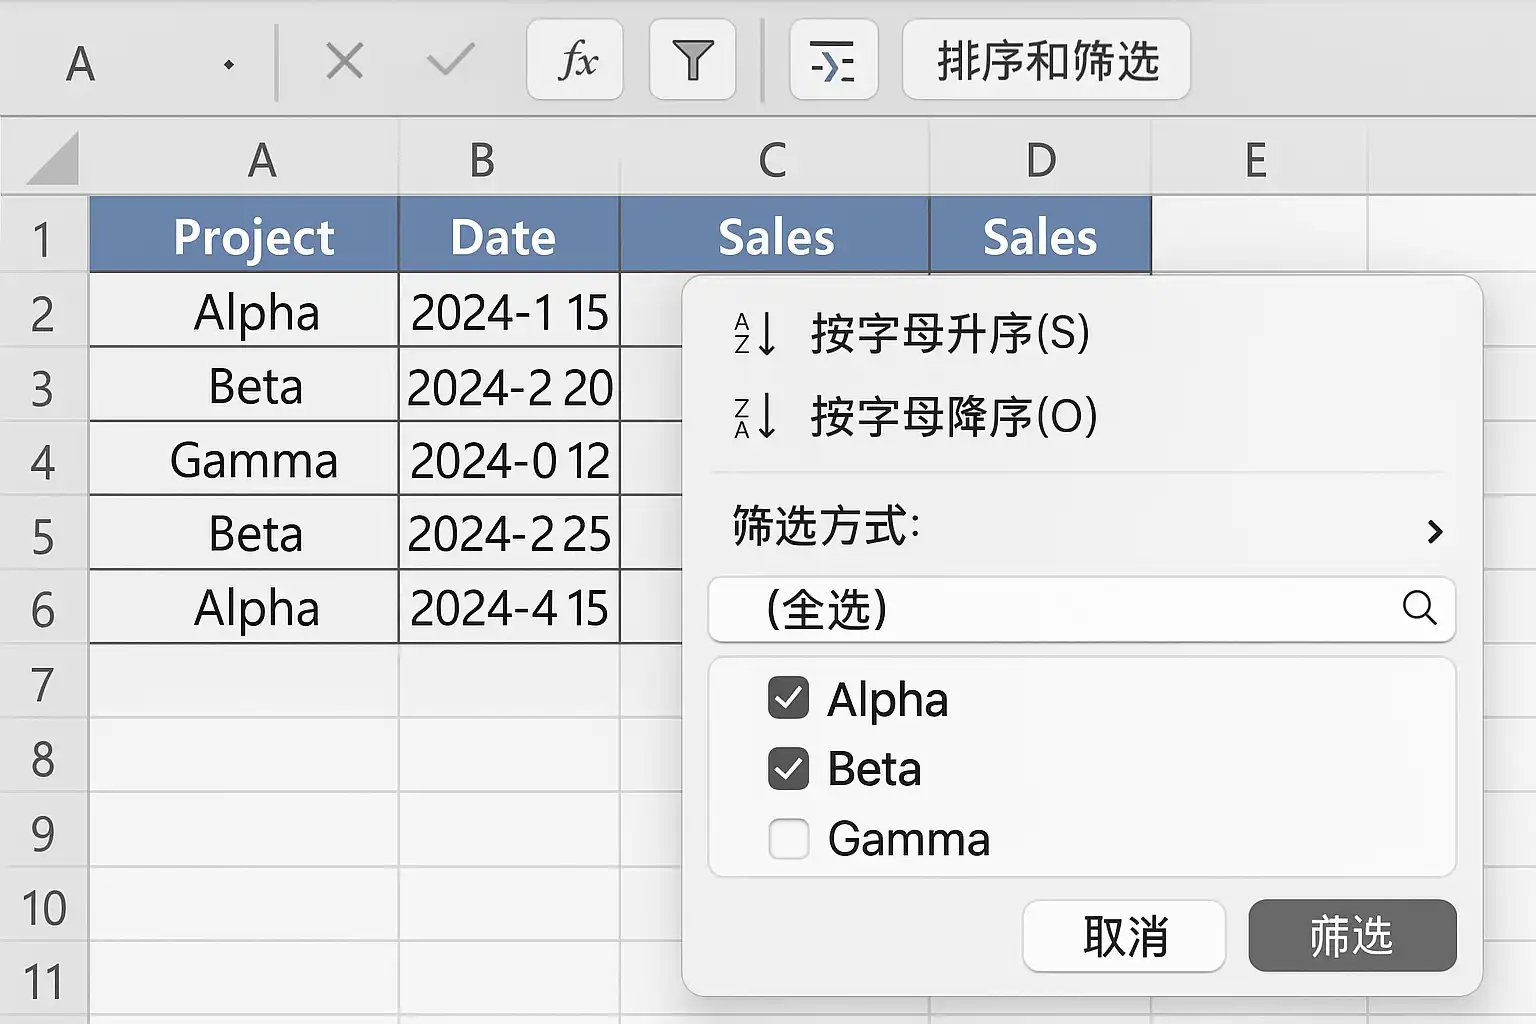The width and height of the screenshot is (1536, 1024).
Task: Click the 取消 button
Action: [1124, 936]
